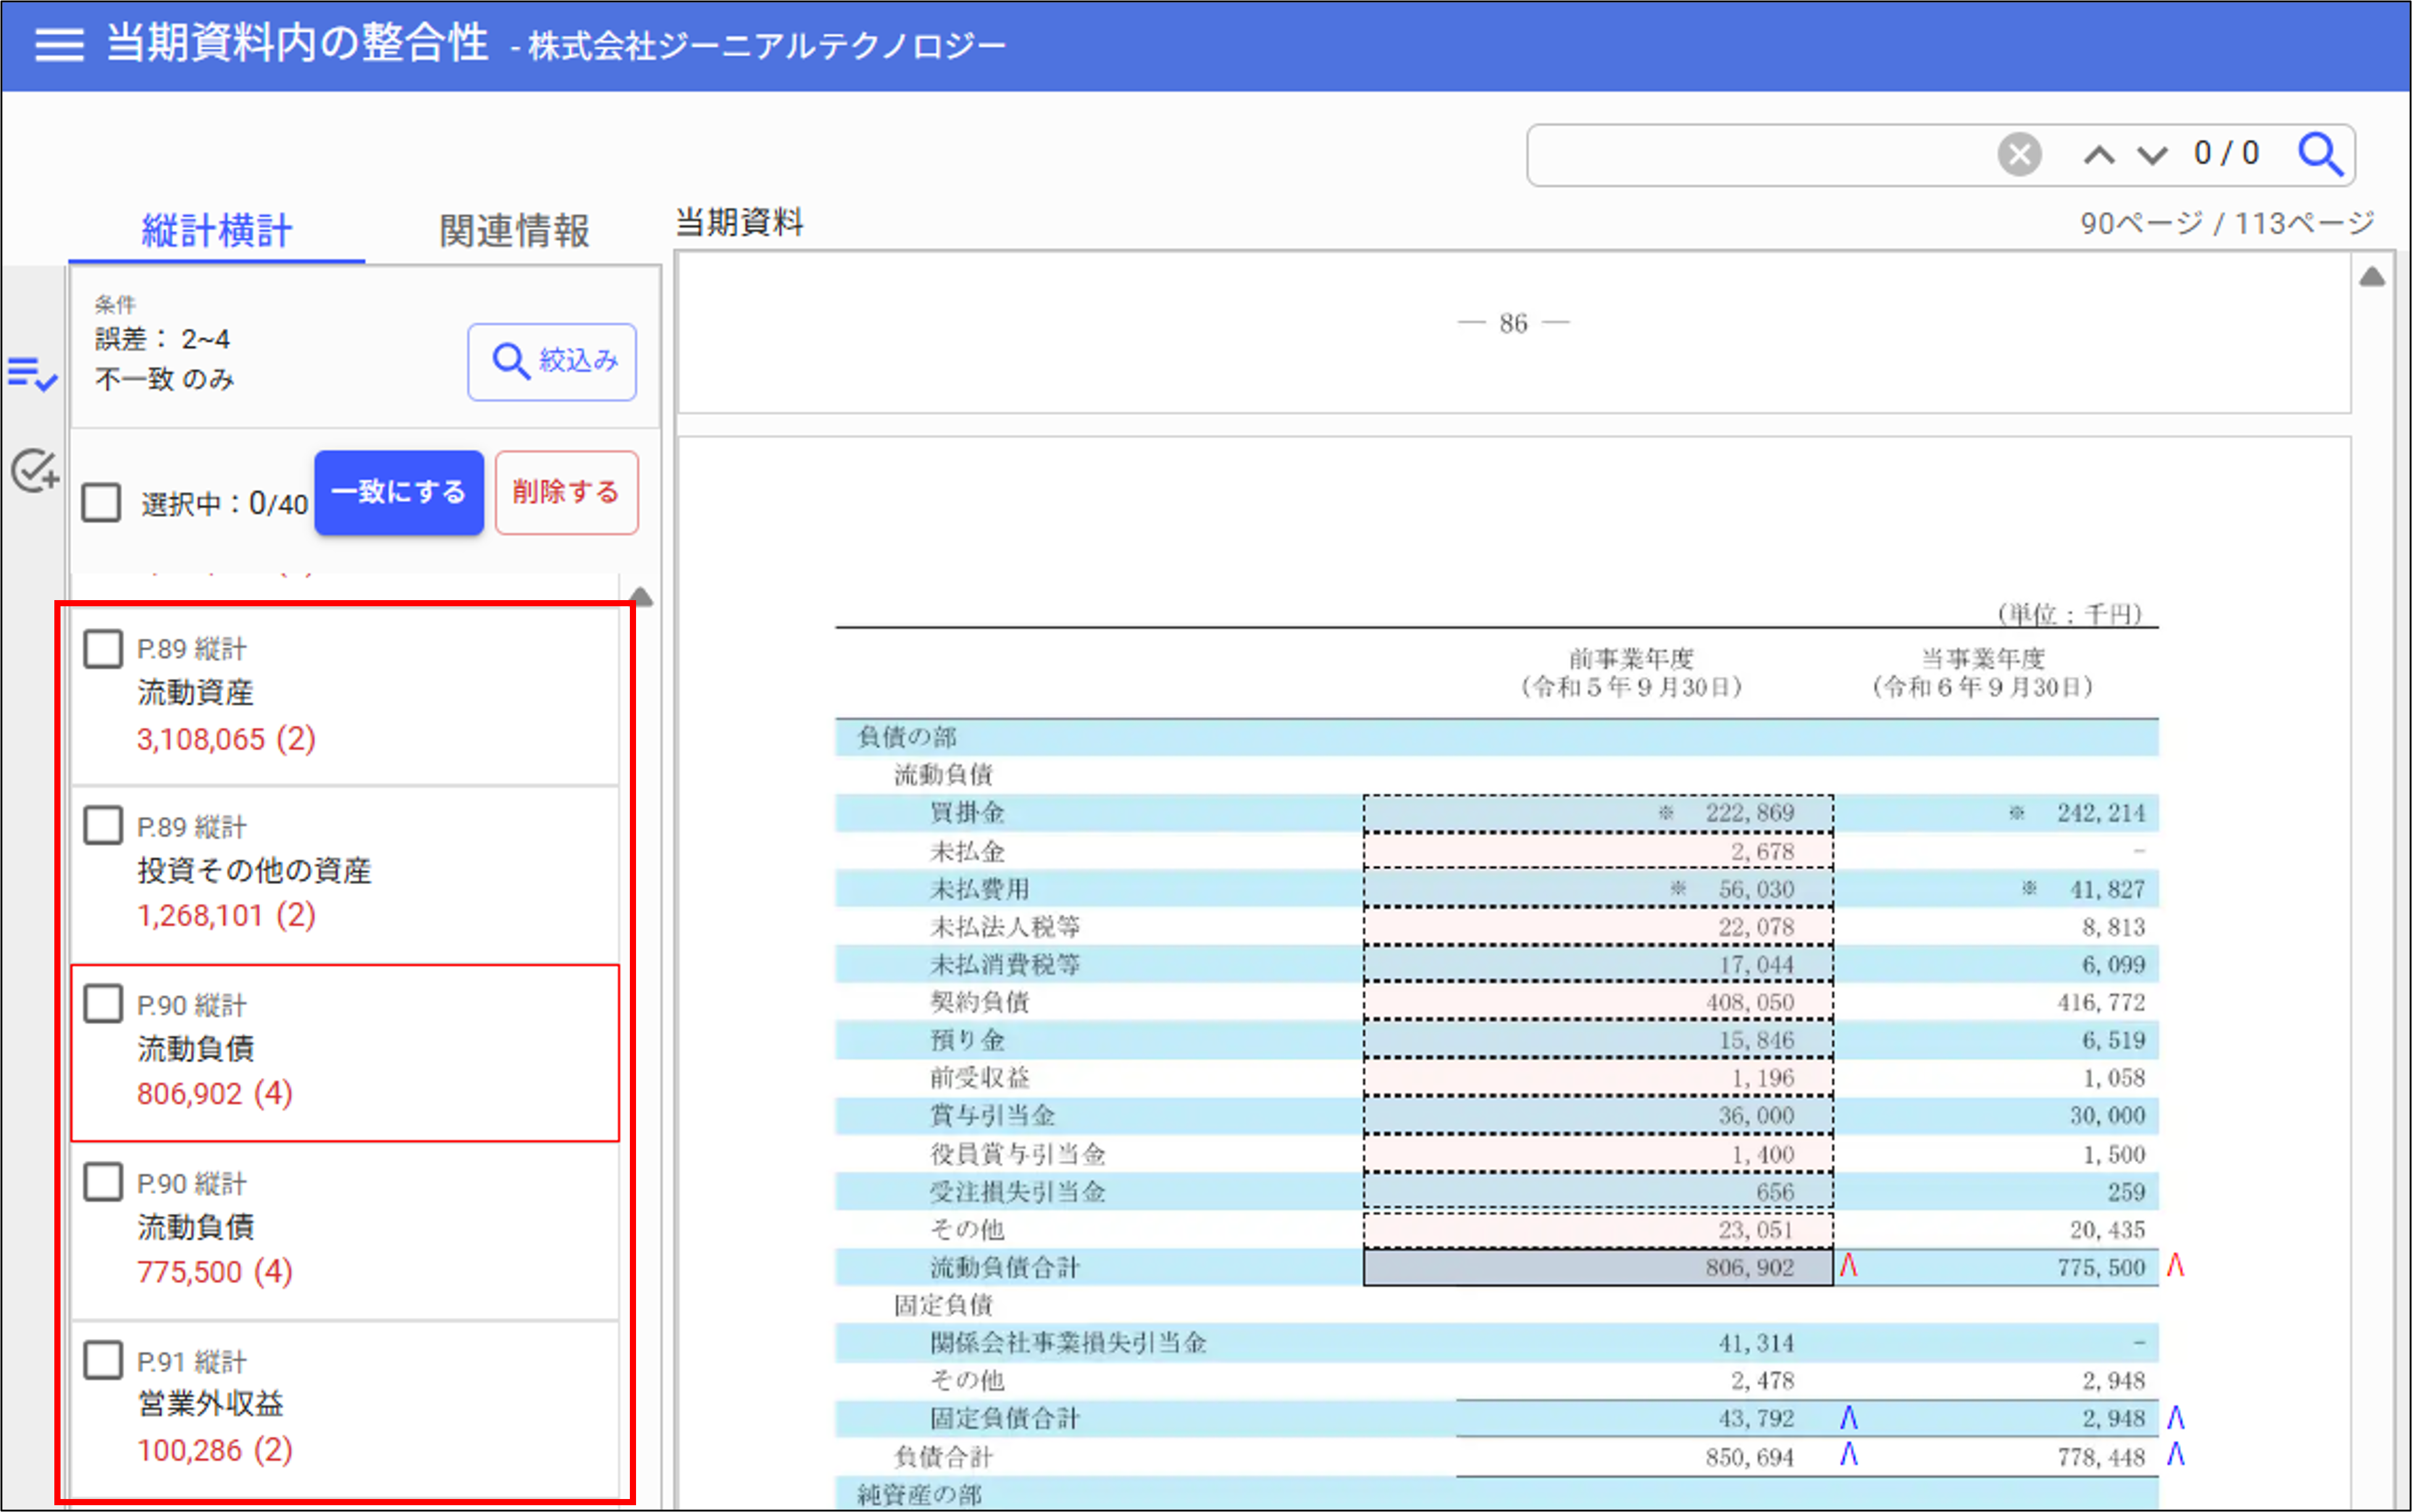
Task: Toggle the select-all checkbox
Action: (x=102, y=502)
